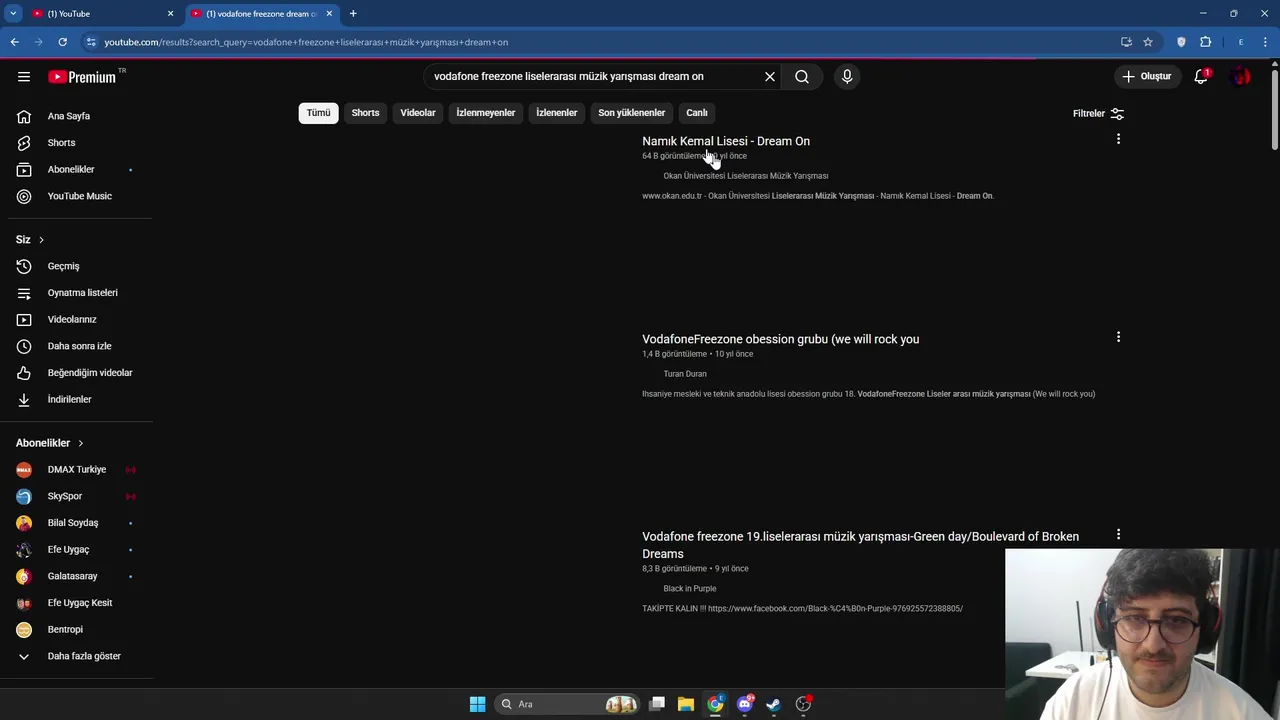The height and width of the screenshot is (720, 1280).
Task: Open Efe Uygaç Kesit channel
Action: [x=79, y=603]
